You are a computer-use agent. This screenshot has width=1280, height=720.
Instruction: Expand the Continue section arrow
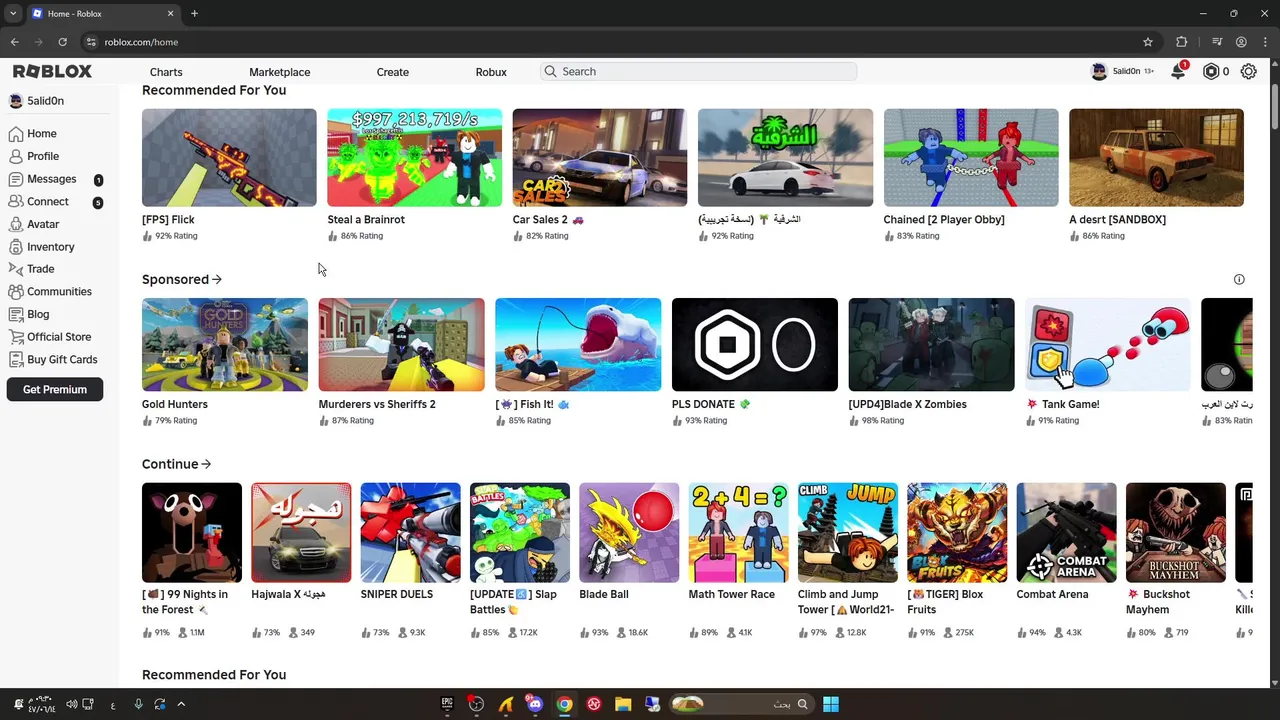pos(206,464)
